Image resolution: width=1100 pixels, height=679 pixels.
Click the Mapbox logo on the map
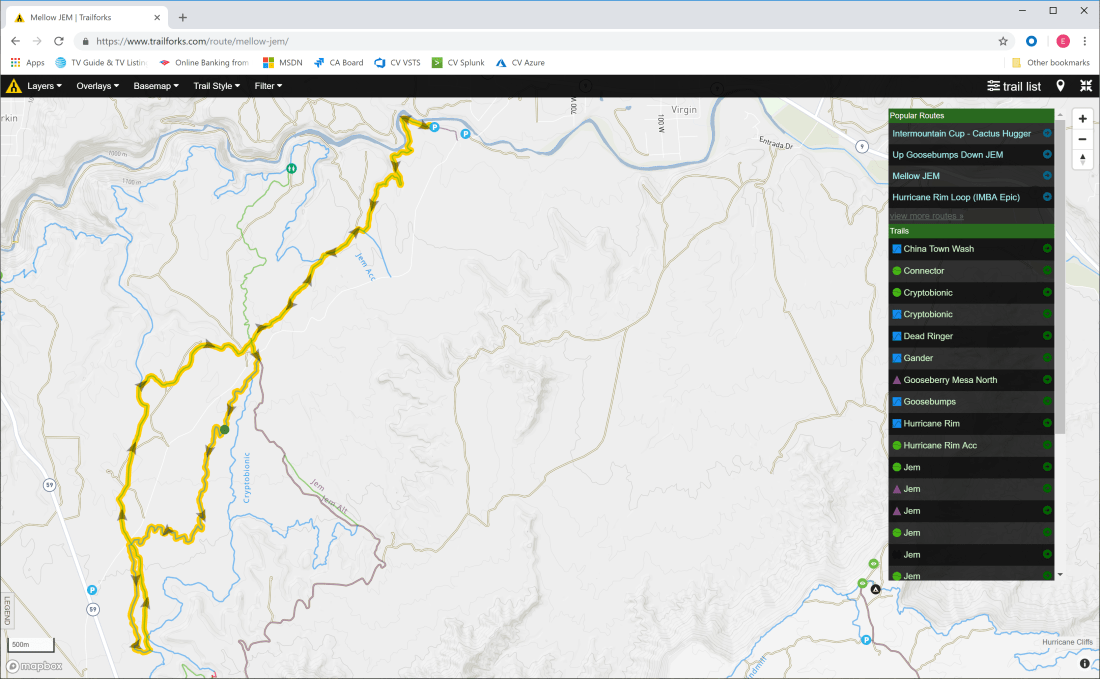32,666
